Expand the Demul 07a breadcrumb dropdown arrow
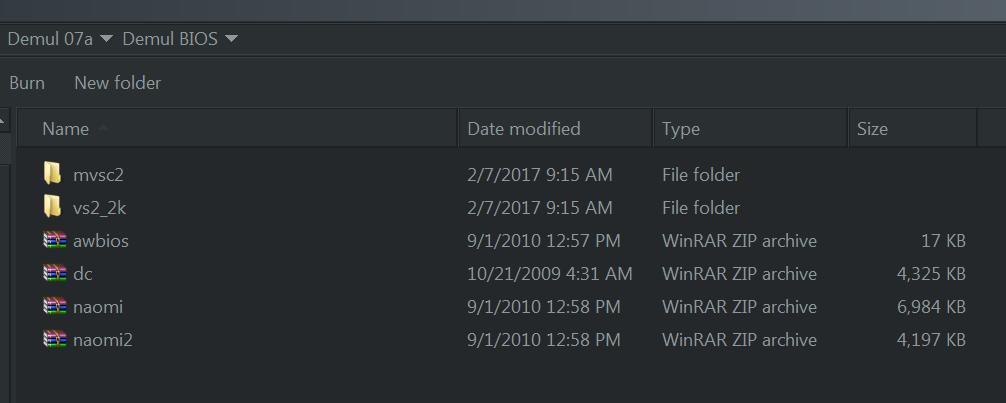Viewport: 1006px width, 403px height. 107,39
